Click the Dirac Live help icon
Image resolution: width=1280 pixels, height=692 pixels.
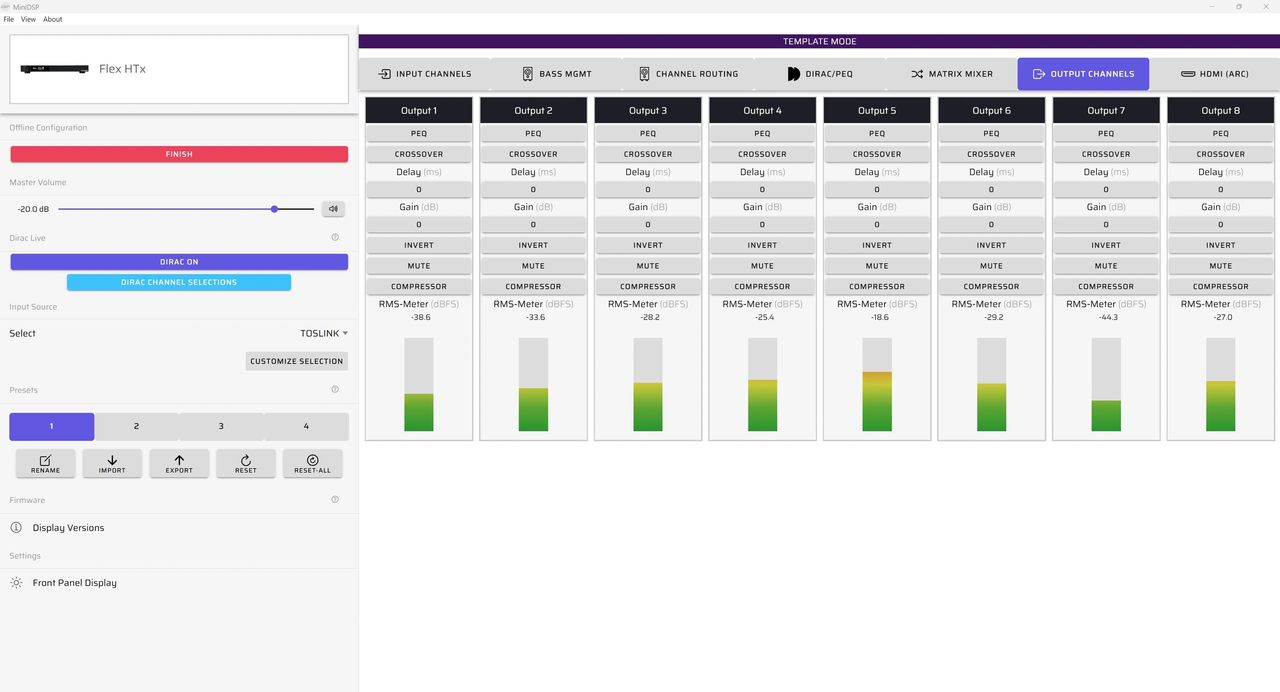tap(335, 238)
